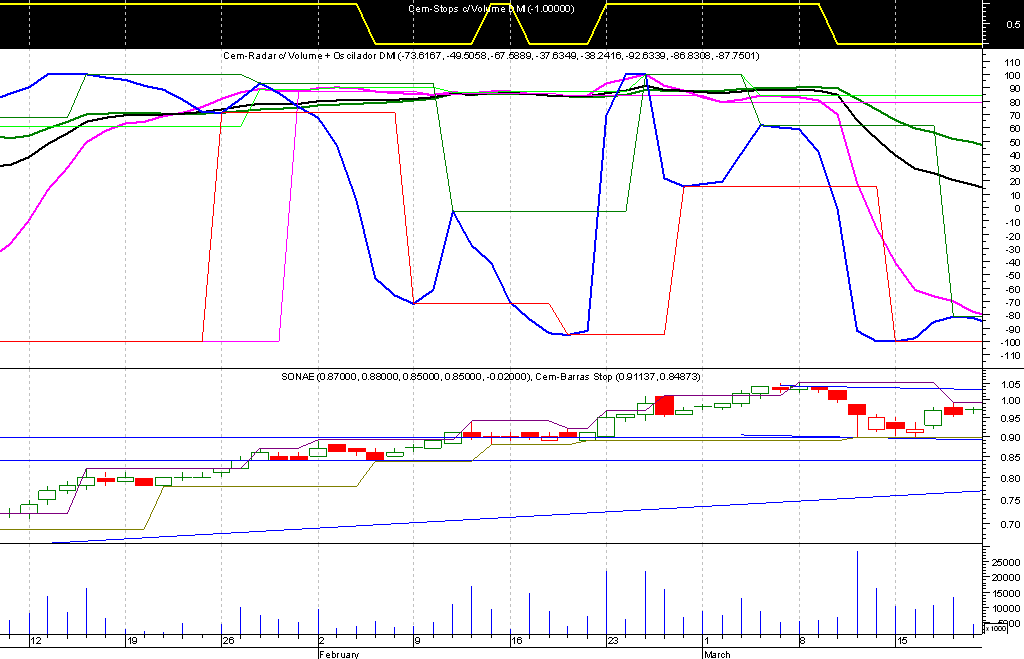Pick date label 26 on the time axis
Screen dimensions: 1024x659
pos(228,641)
